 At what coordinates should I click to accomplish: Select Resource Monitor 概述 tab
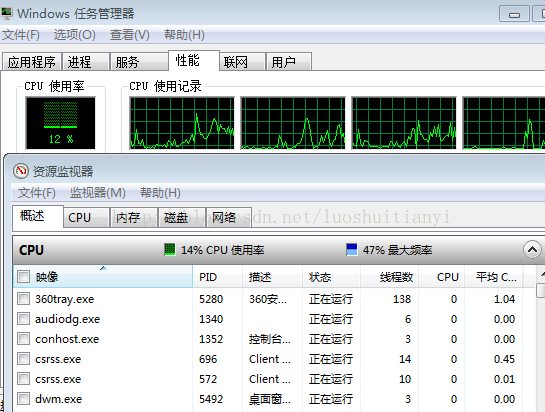coord(38,216)
